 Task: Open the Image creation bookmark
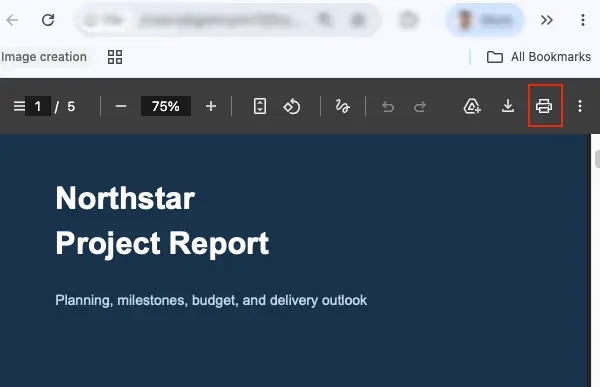coord(44,57)
